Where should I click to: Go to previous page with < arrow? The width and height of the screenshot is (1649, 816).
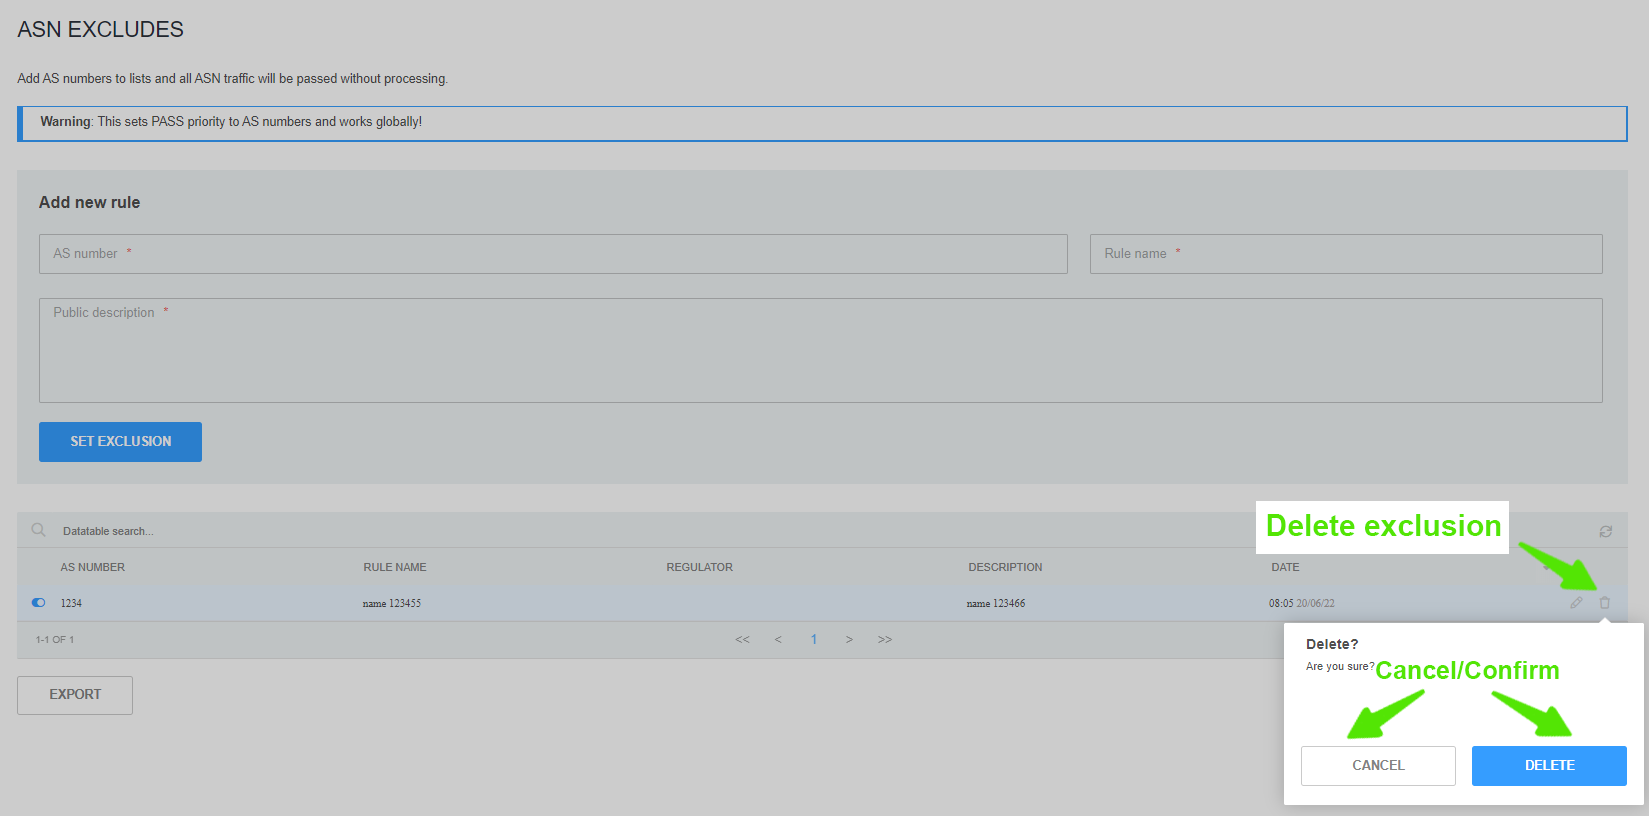(778, 640)
